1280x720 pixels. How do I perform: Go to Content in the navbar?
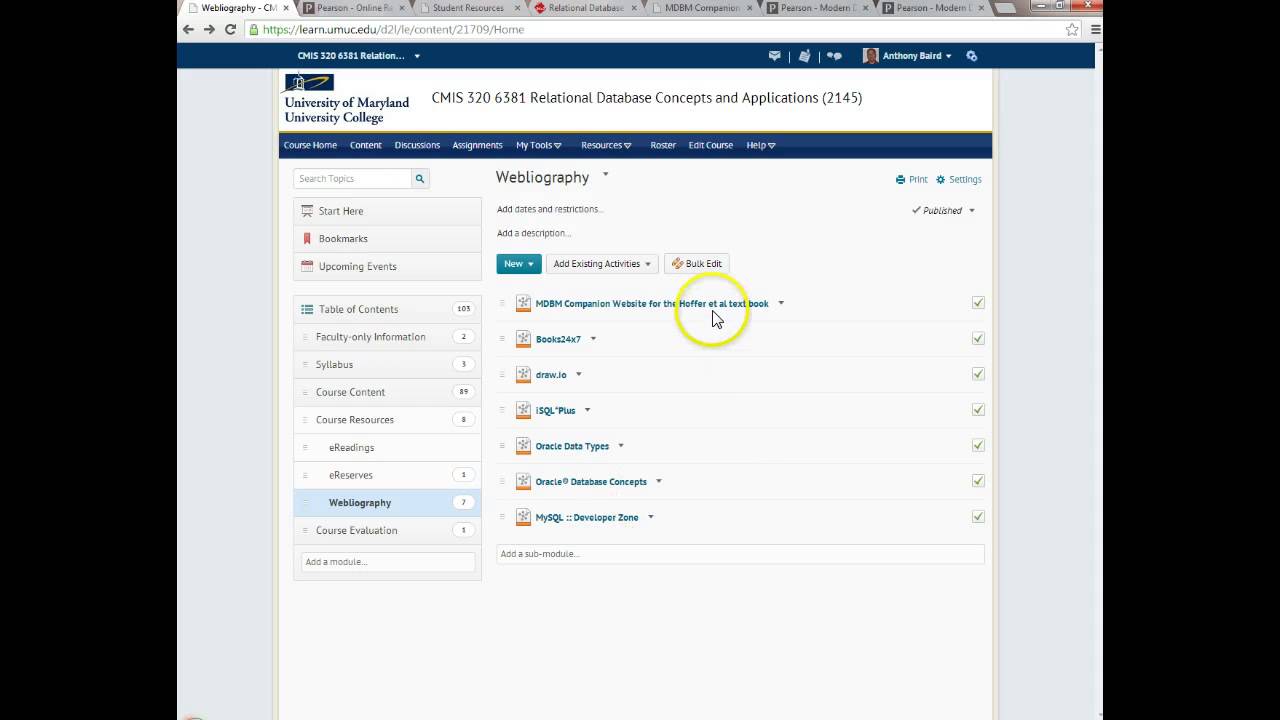366,145
